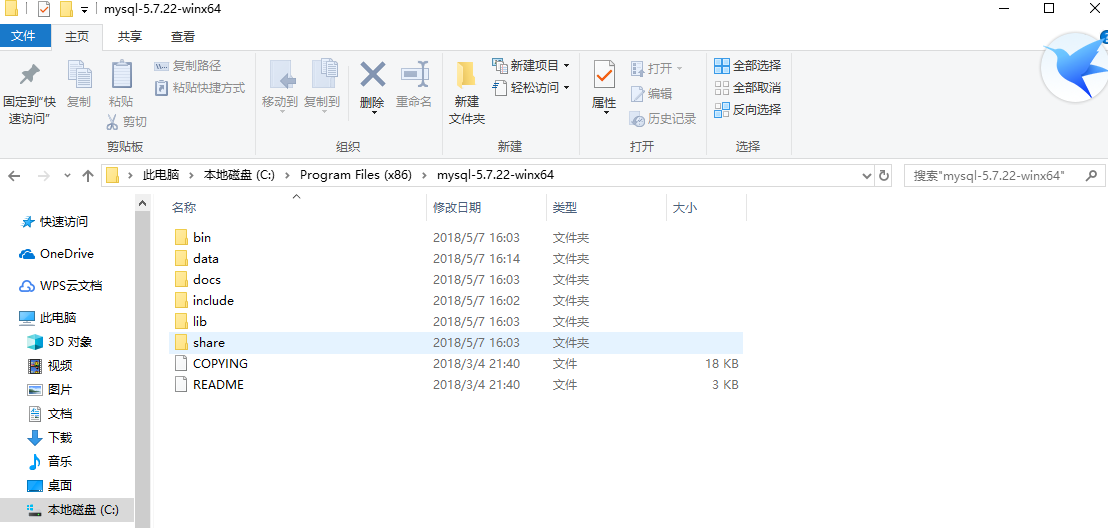The width and height of the screenshot is (1108, 528).
Task: Open Quick access (快速访问) in sidebar
Action: point(55,222)
